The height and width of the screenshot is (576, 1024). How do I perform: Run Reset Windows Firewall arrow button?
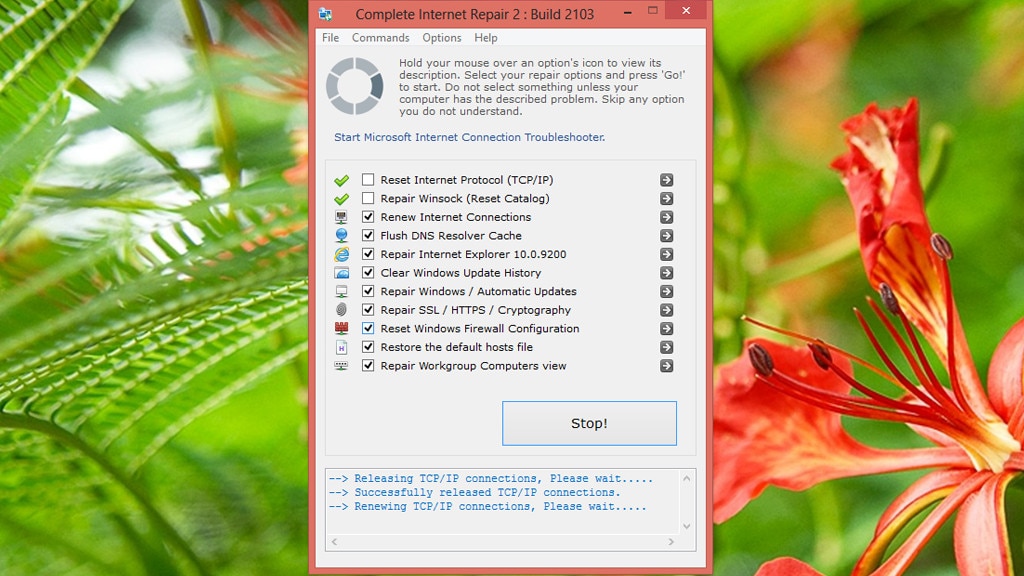pos(666,329)
